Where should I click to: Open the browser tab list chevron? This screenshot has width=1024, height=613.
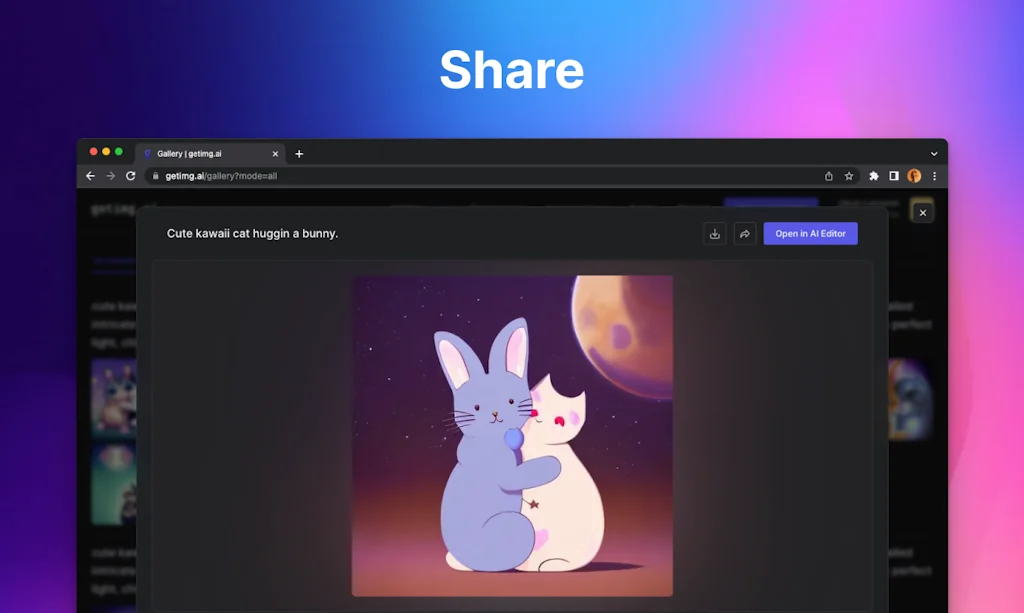pyautogui.click(x=934, y=153)
